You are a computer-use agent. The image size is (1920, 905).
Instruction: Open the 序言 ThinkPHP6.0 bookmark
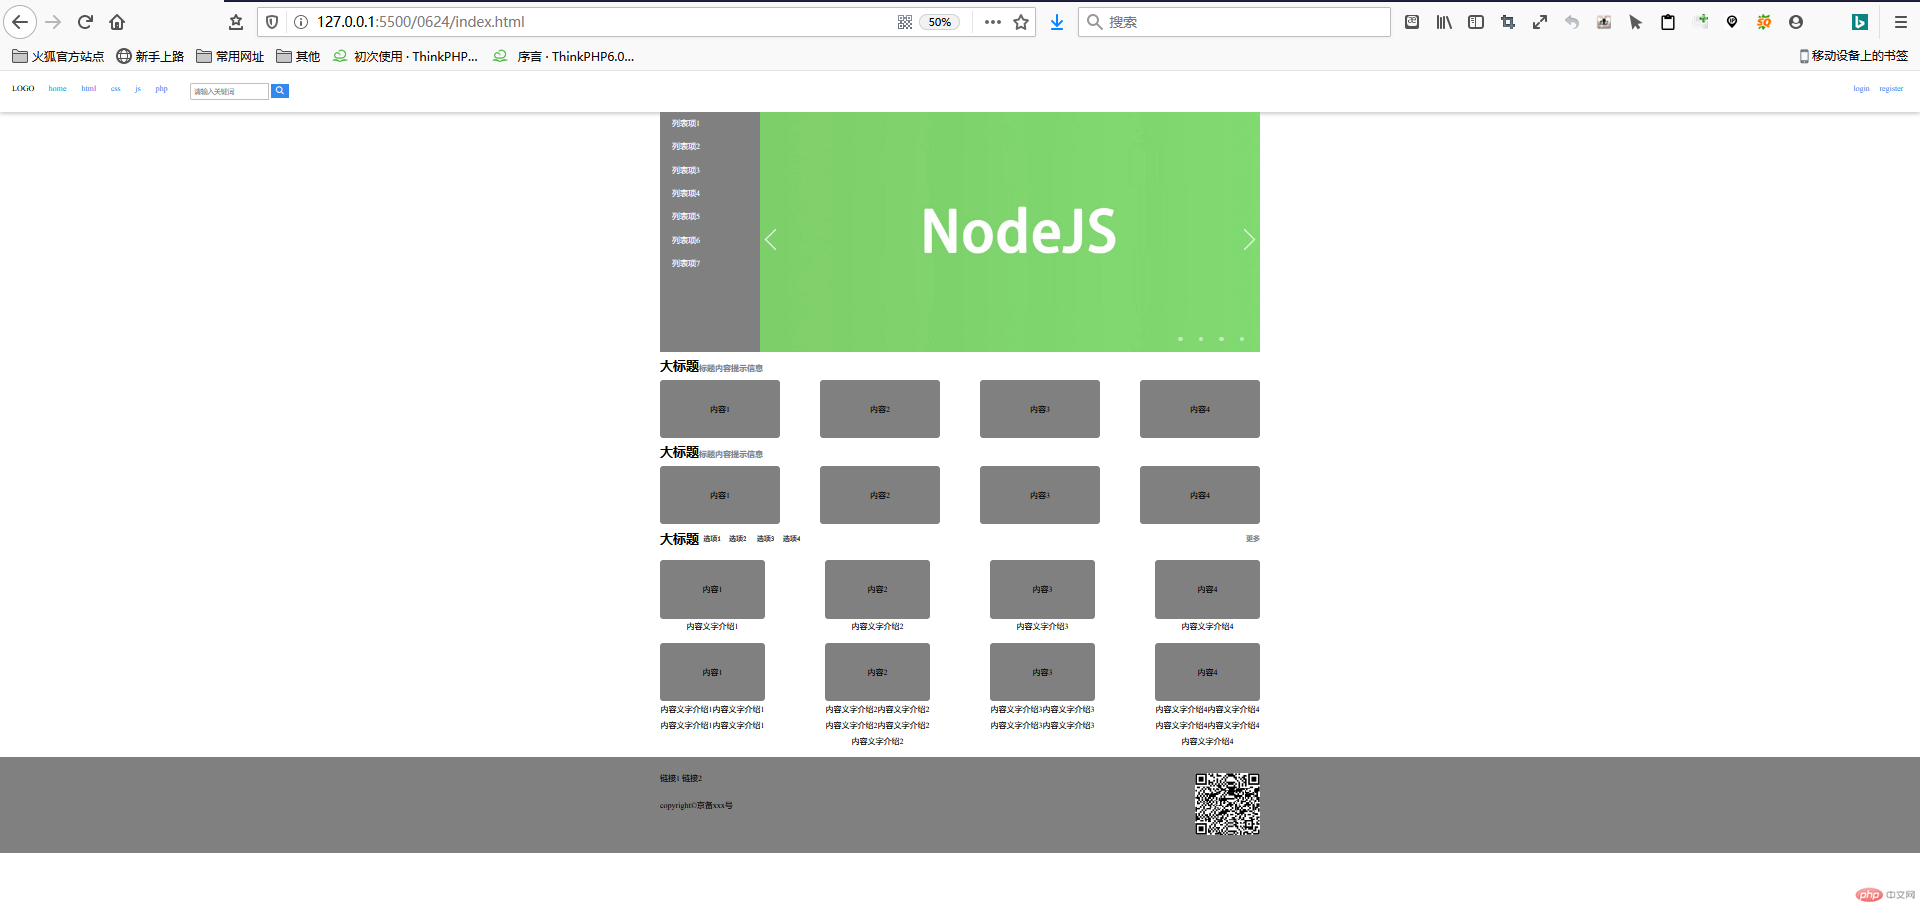pyautogui.click(x=563, y=56)
